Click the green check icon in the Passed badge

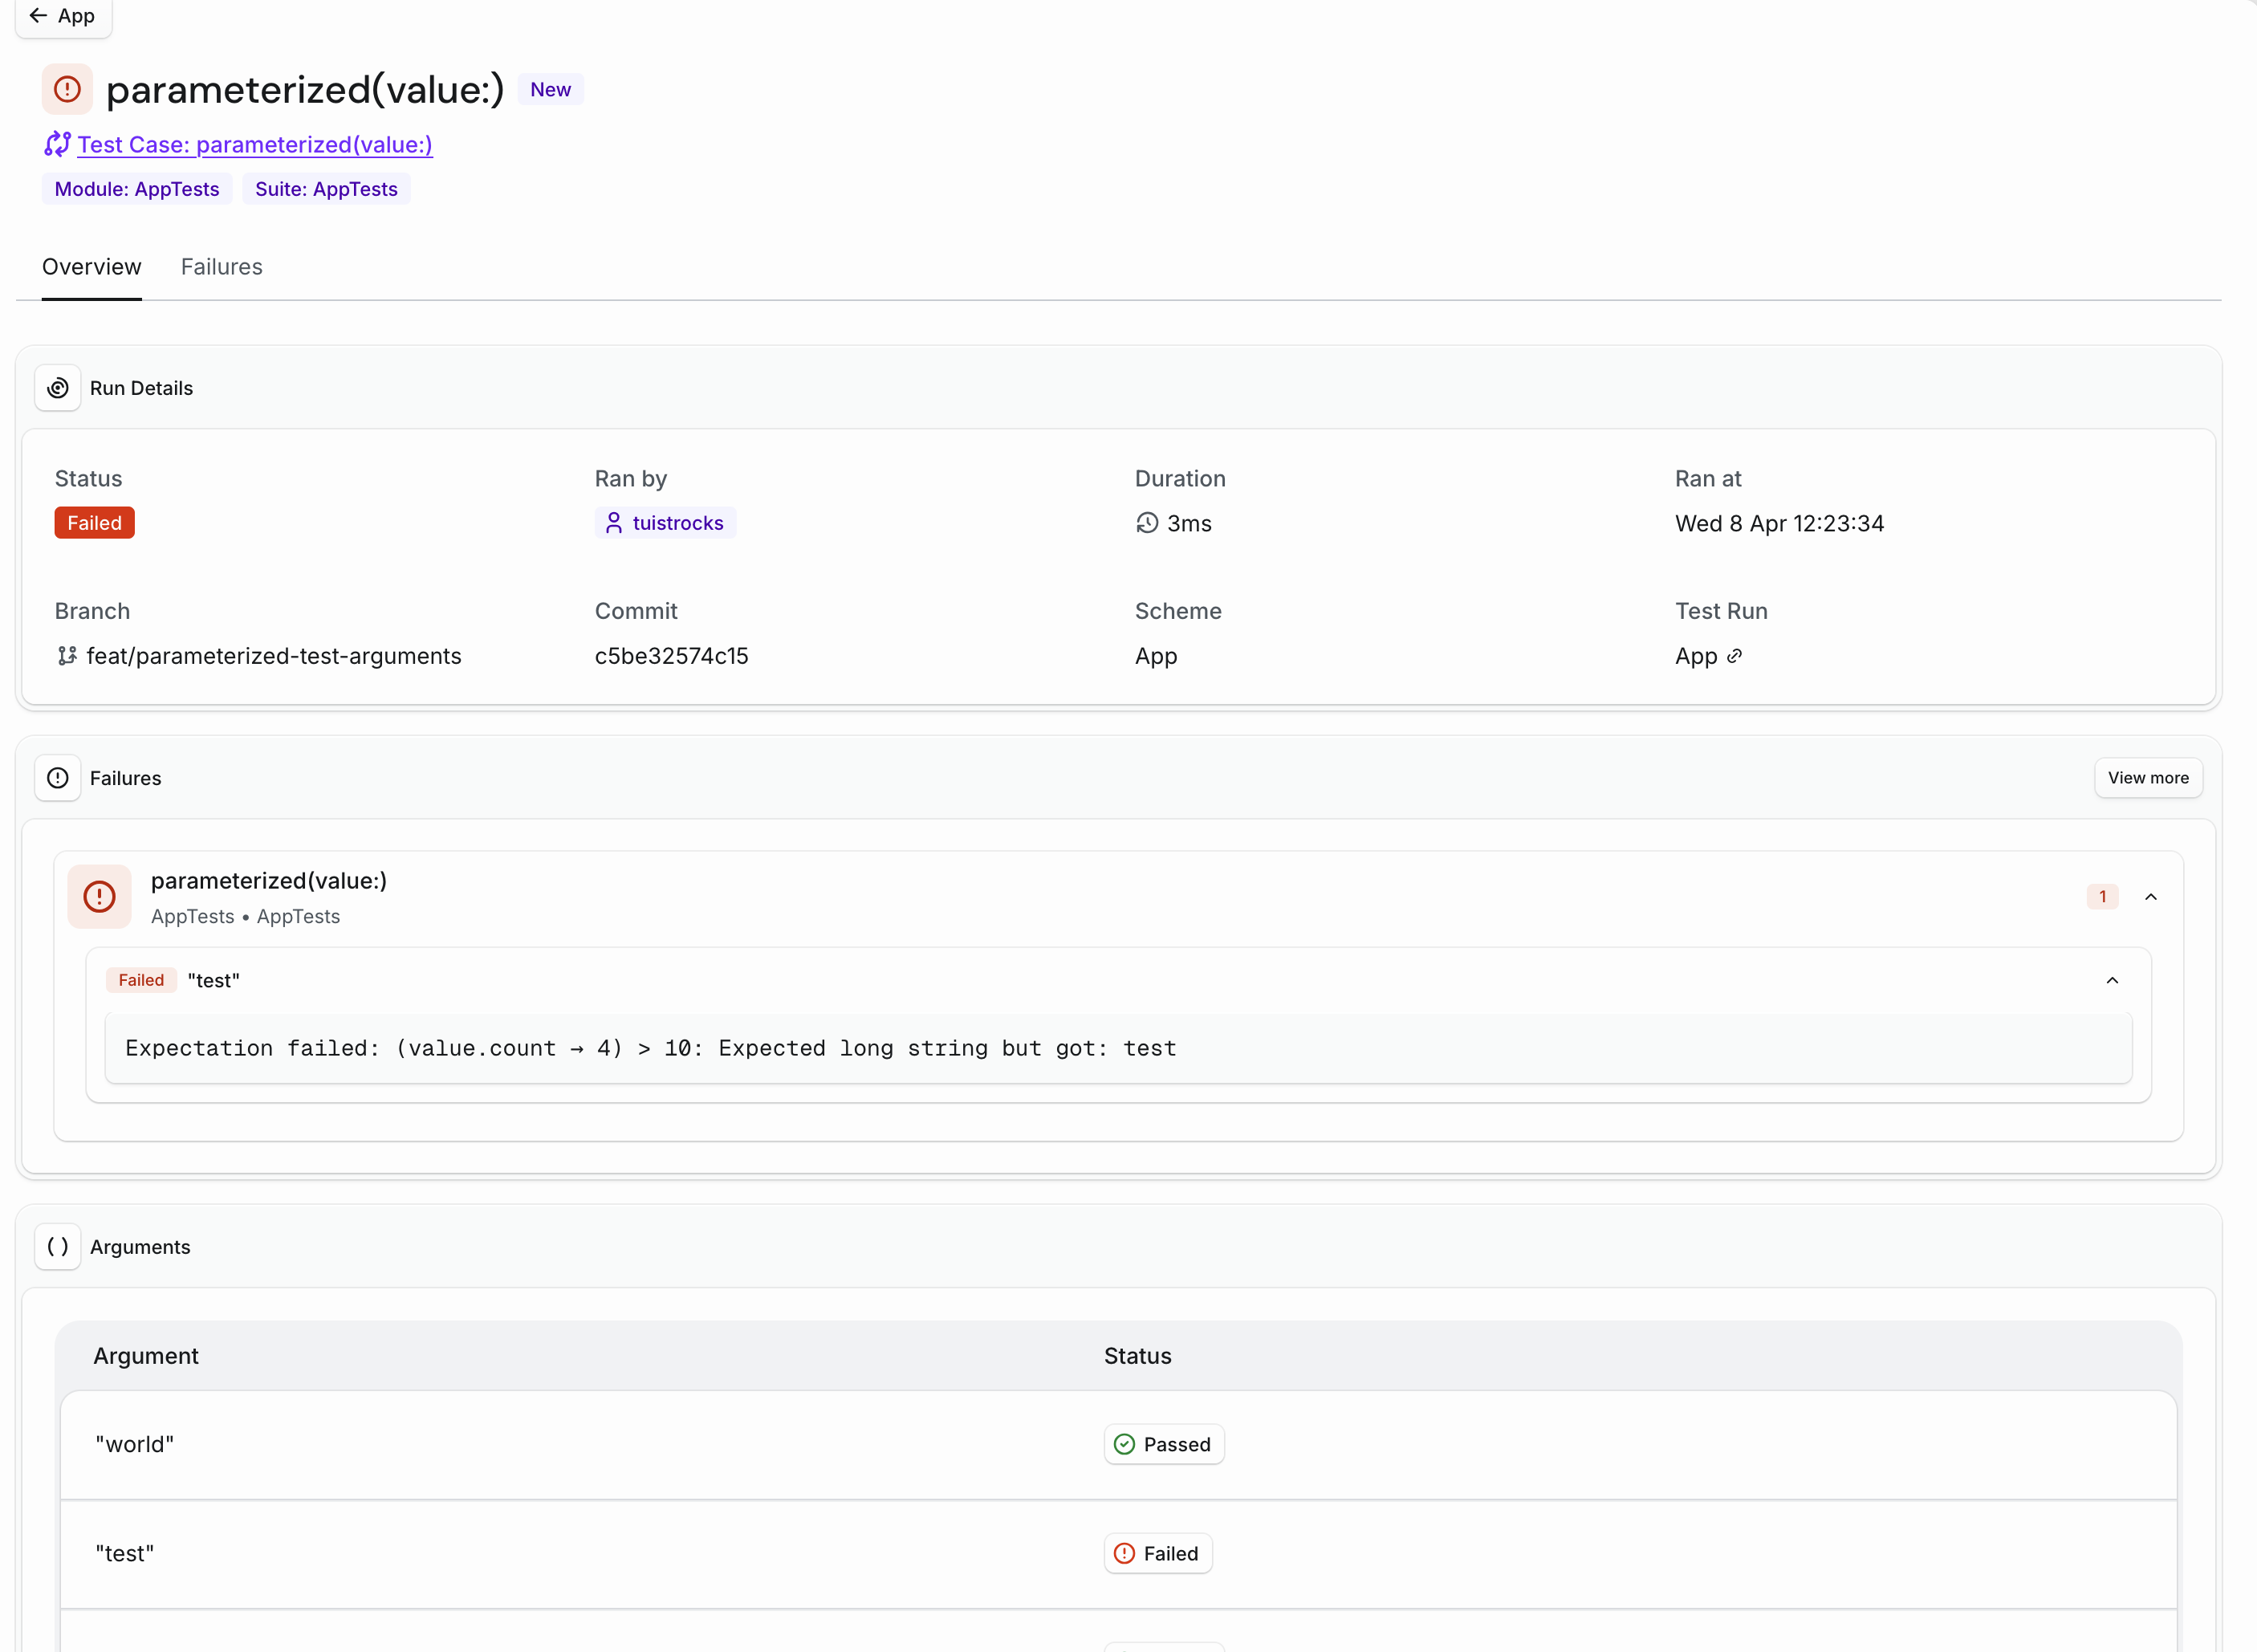pos(1124,1444)
